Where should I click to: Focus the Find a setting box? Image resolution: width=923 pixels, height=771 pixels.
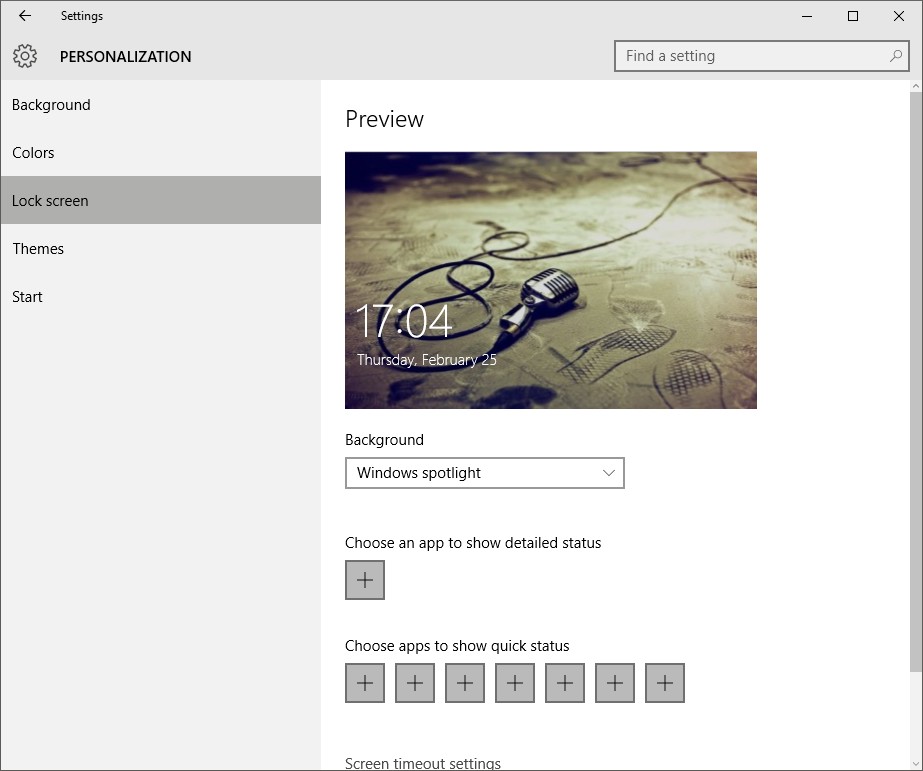pos(762,56)
